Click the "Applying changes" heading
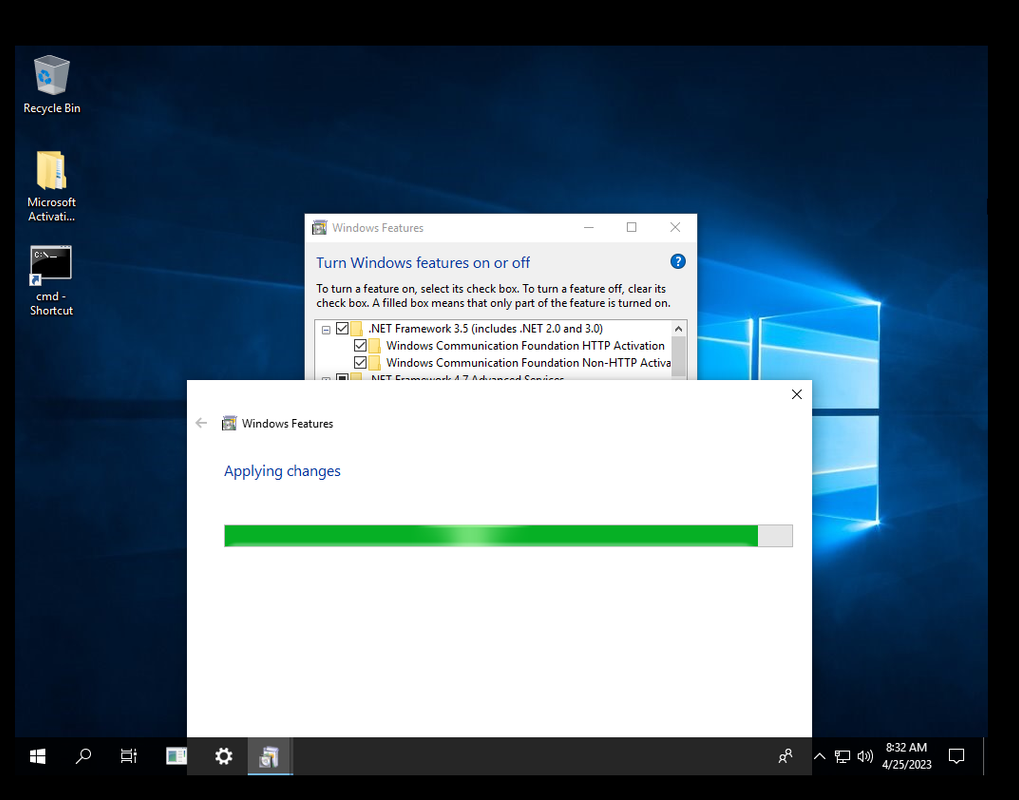The width and height of the screenshot is (1019, 800). 282,471
